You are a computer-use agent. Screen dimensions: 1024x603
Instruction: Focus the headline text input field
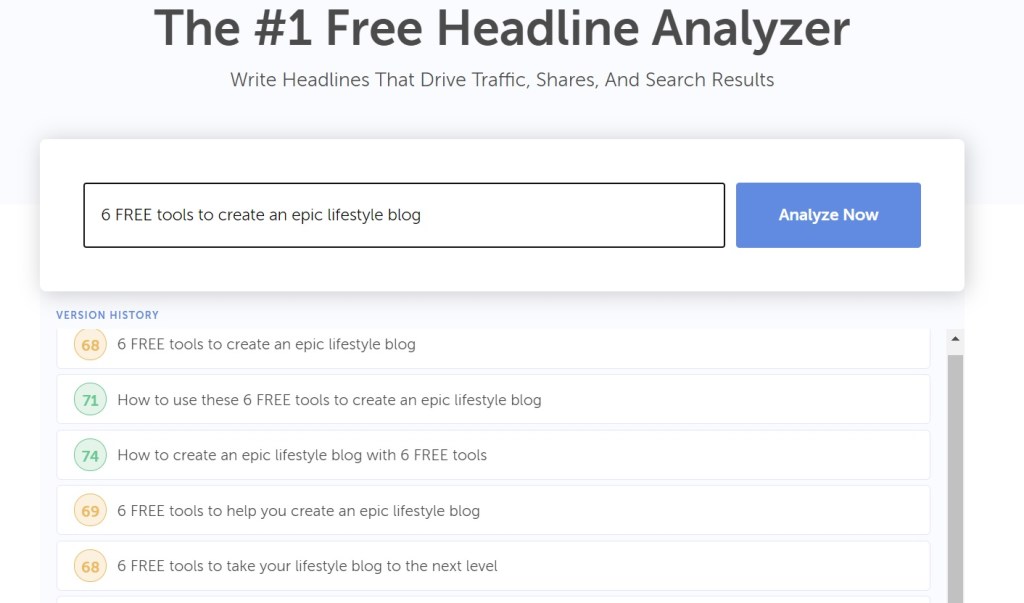[403, 215]
